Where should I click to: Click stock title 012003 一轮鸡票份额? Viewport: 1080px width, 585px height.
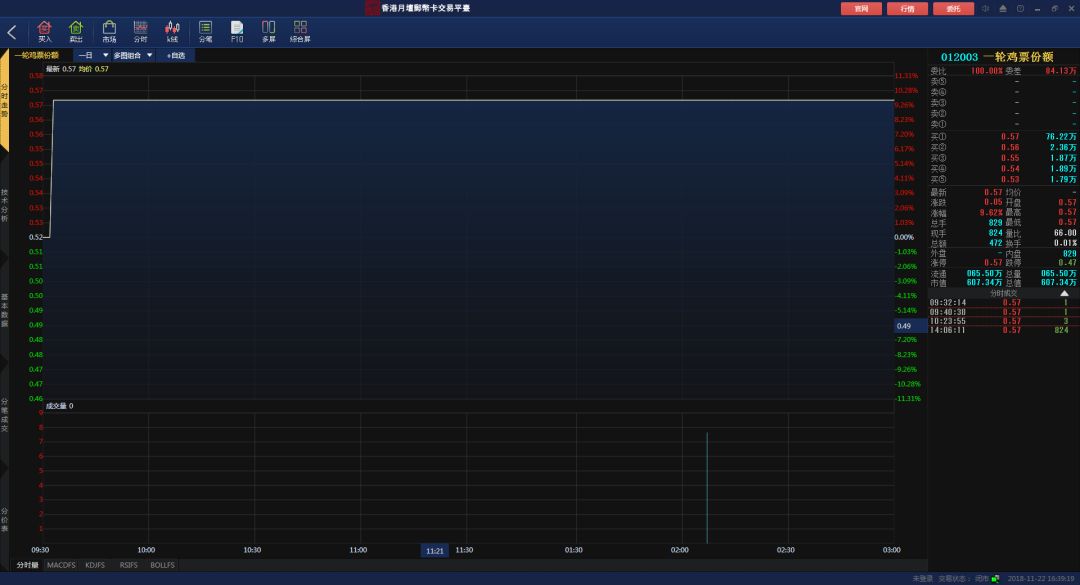click(997, 57)
